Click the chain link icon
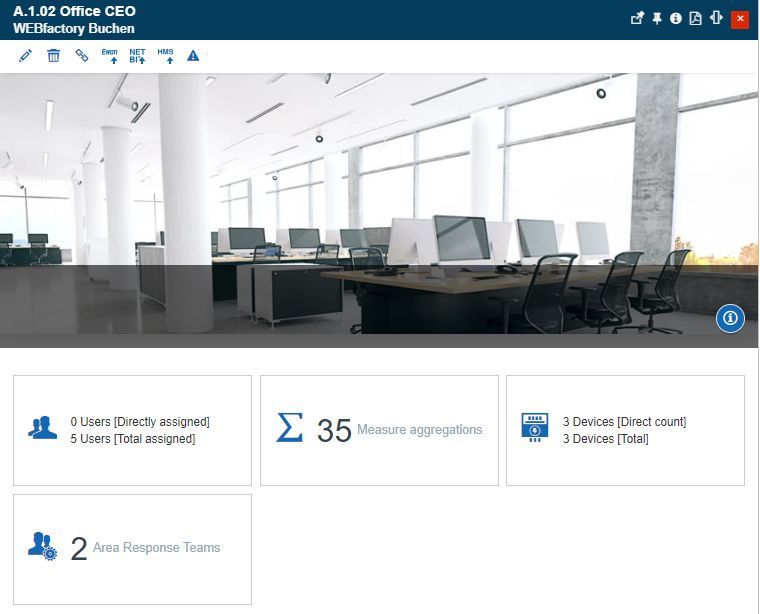Screen dimensions: 760x614 [82, 56]
